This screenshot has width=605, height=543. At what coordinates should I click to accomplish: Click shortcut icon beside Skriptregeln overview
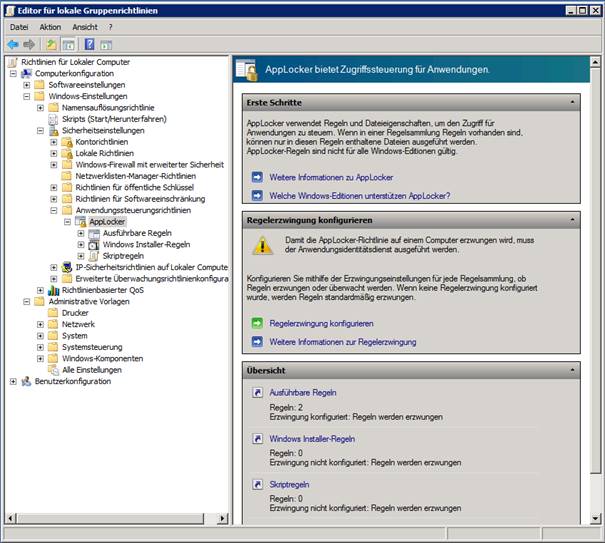point(257,484)
